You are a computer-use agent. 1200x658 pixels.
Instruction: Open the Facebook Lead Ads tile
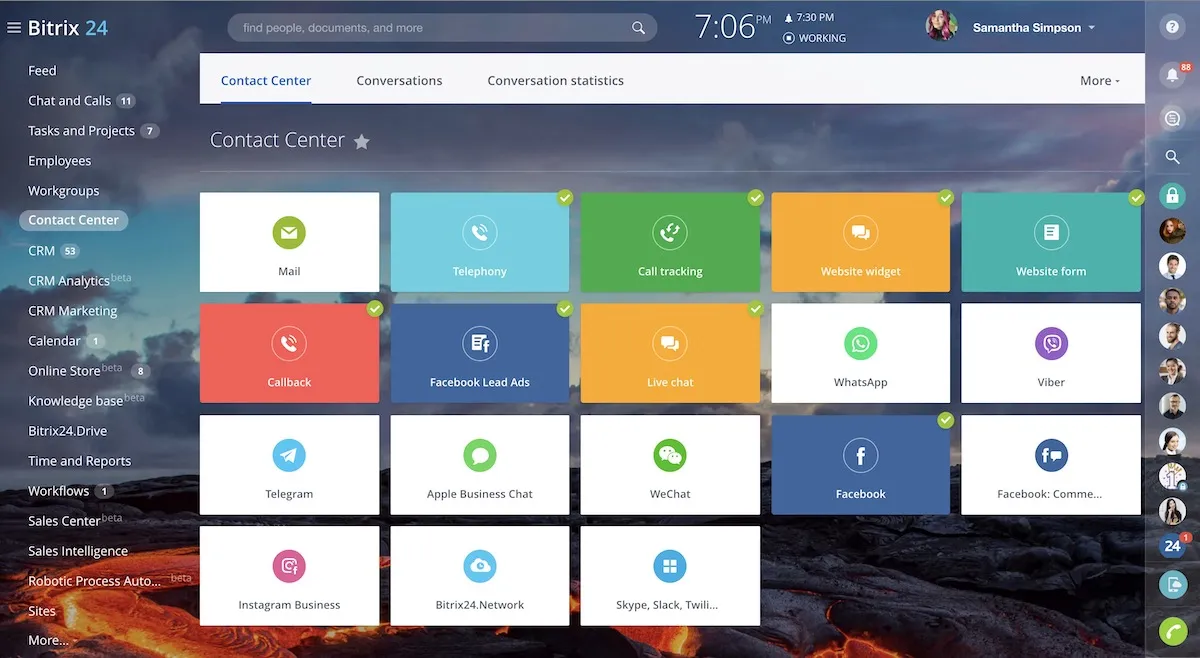coord(480,353)
